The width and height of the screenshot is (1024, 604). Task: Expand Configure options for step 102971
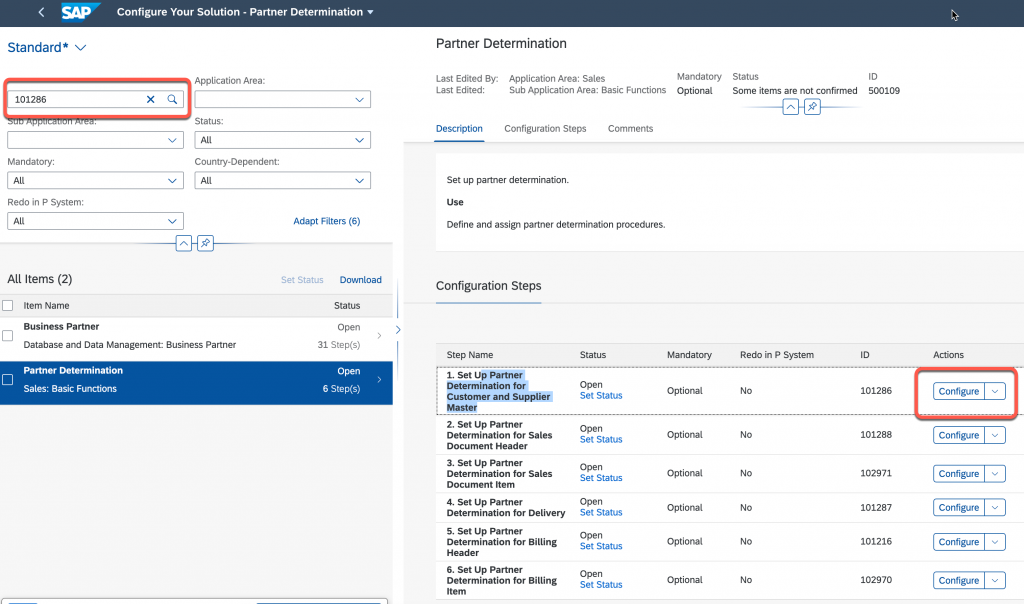pyautogui.click(x=995, y=473)
